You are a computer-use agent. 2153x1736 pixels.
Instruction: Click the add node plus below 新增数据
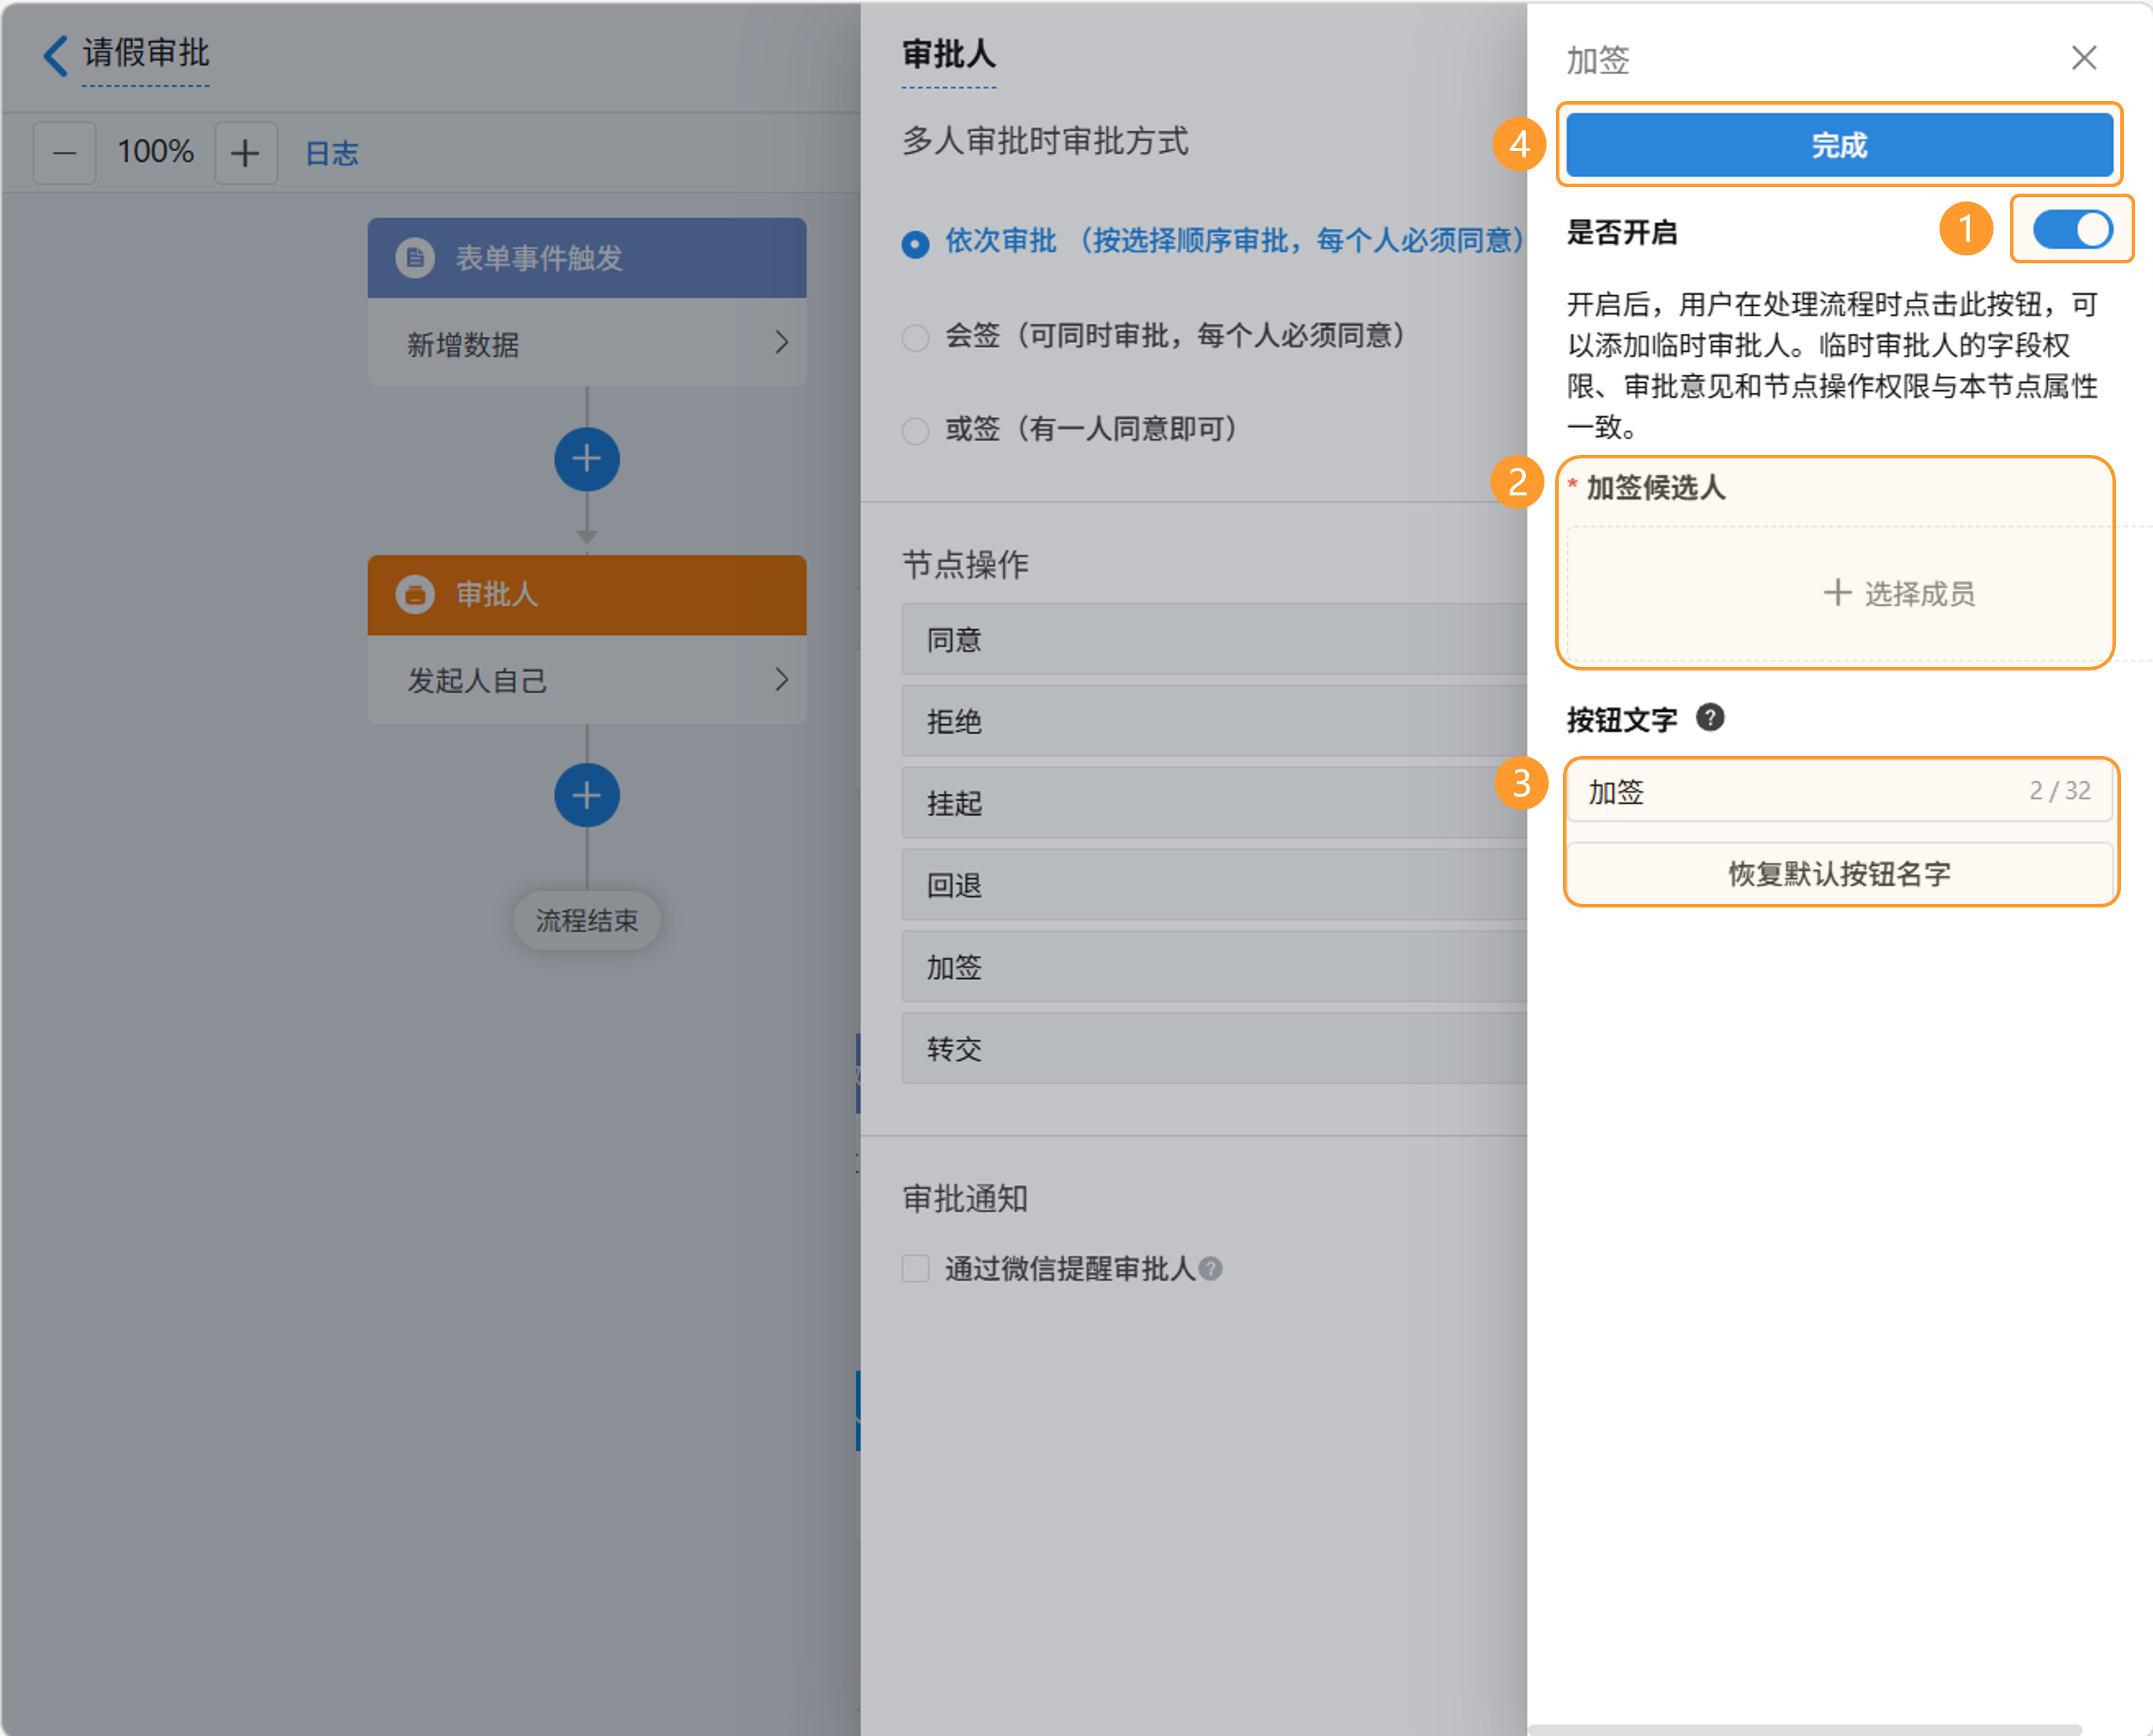tap(587, 459)
